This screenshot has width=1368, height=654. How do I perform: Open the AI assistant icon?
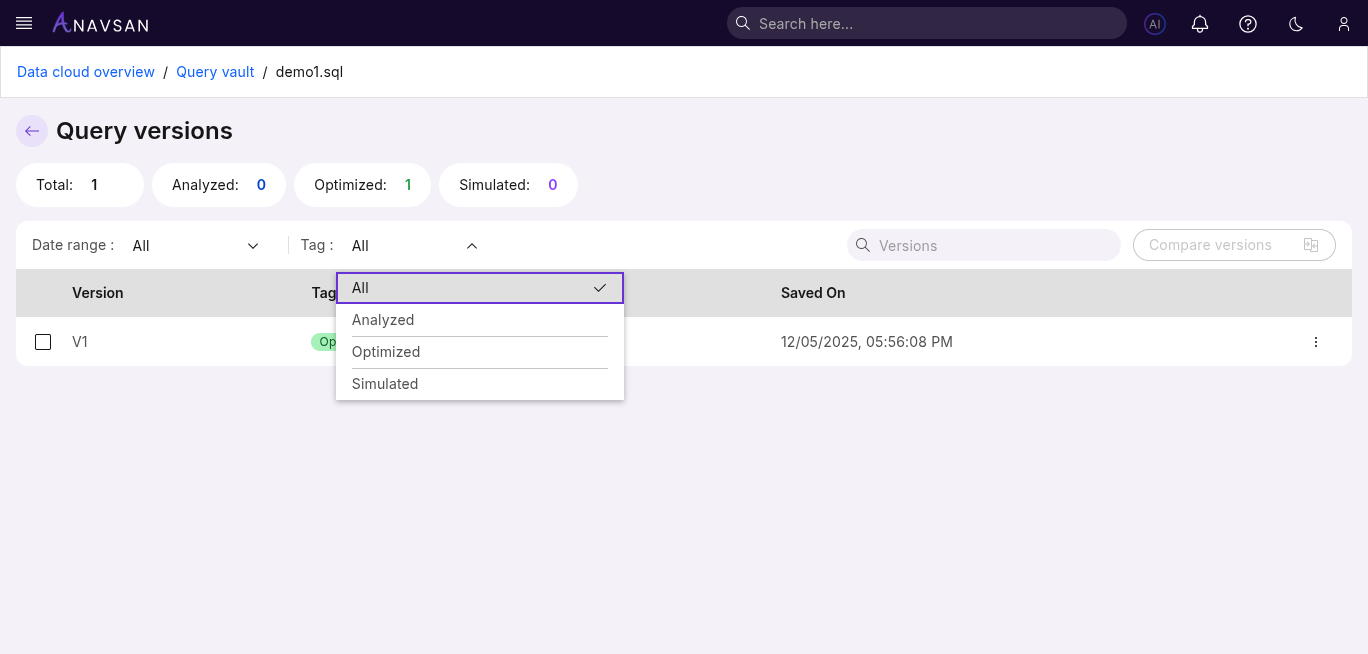pos(1155,23)
